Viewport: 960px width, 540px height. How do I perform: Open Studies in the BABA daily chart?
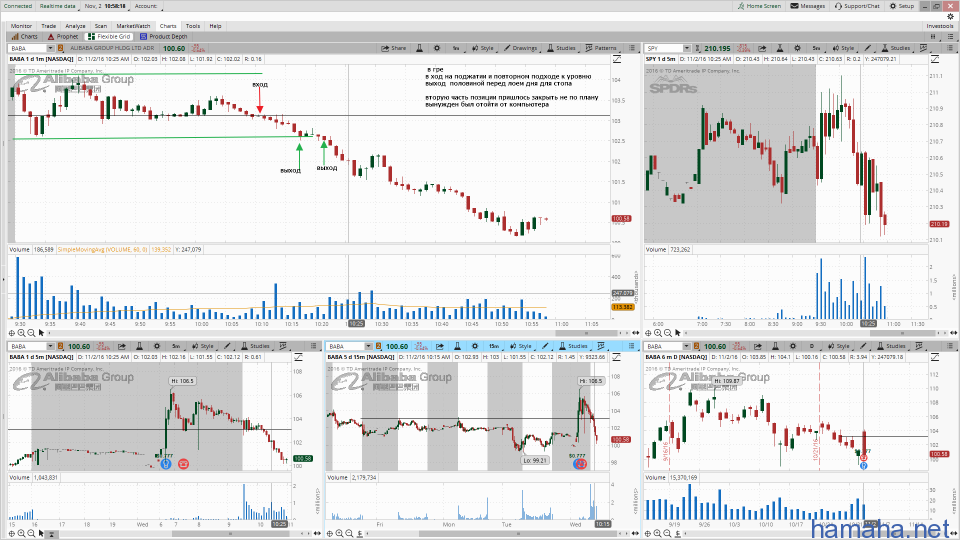(891, 347)
